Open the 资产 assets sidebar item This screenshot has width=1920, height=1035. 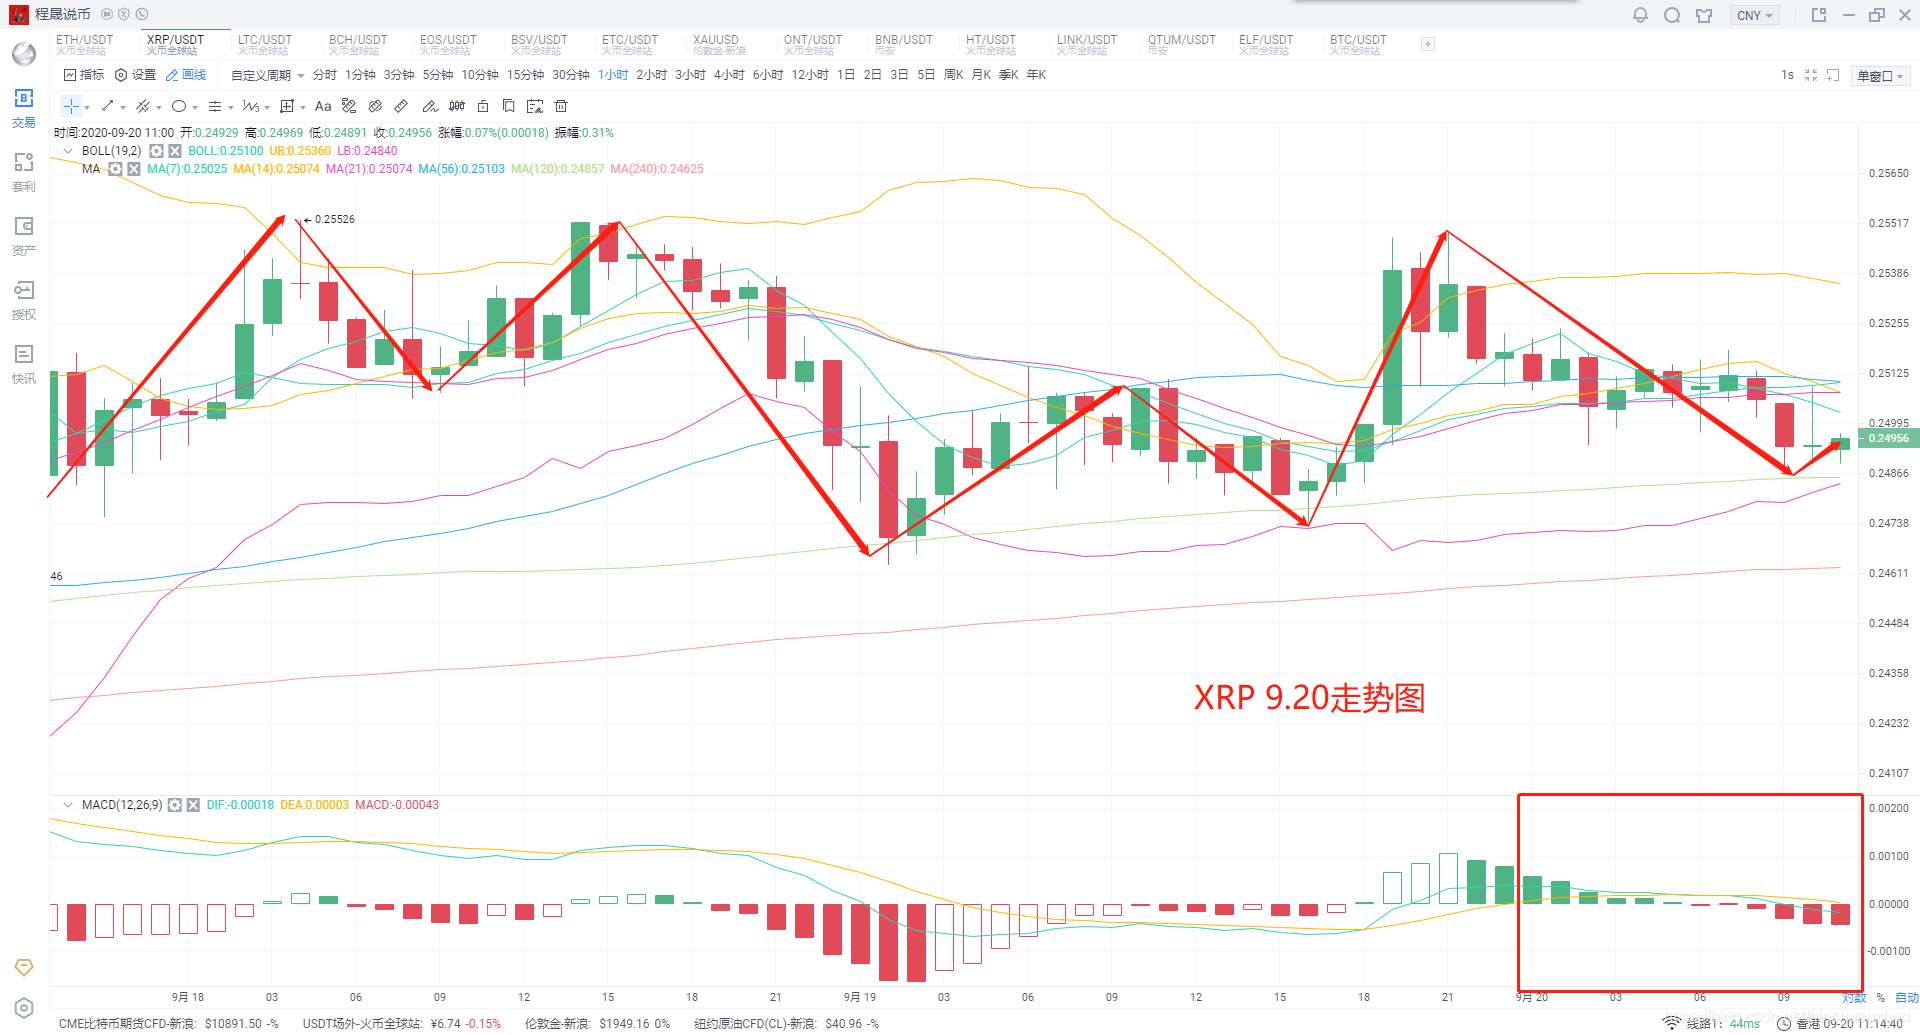tap(24, 237)
